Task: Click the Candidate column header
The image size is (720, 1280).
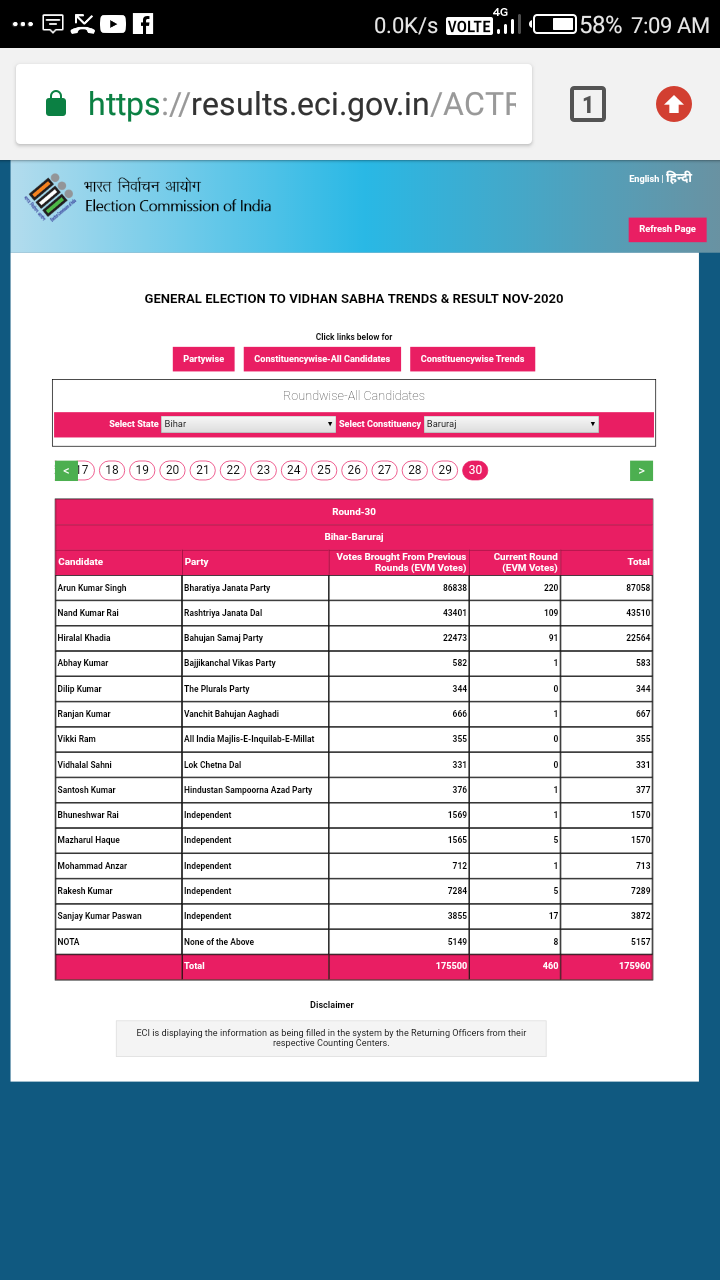Action: pos(118,562)
